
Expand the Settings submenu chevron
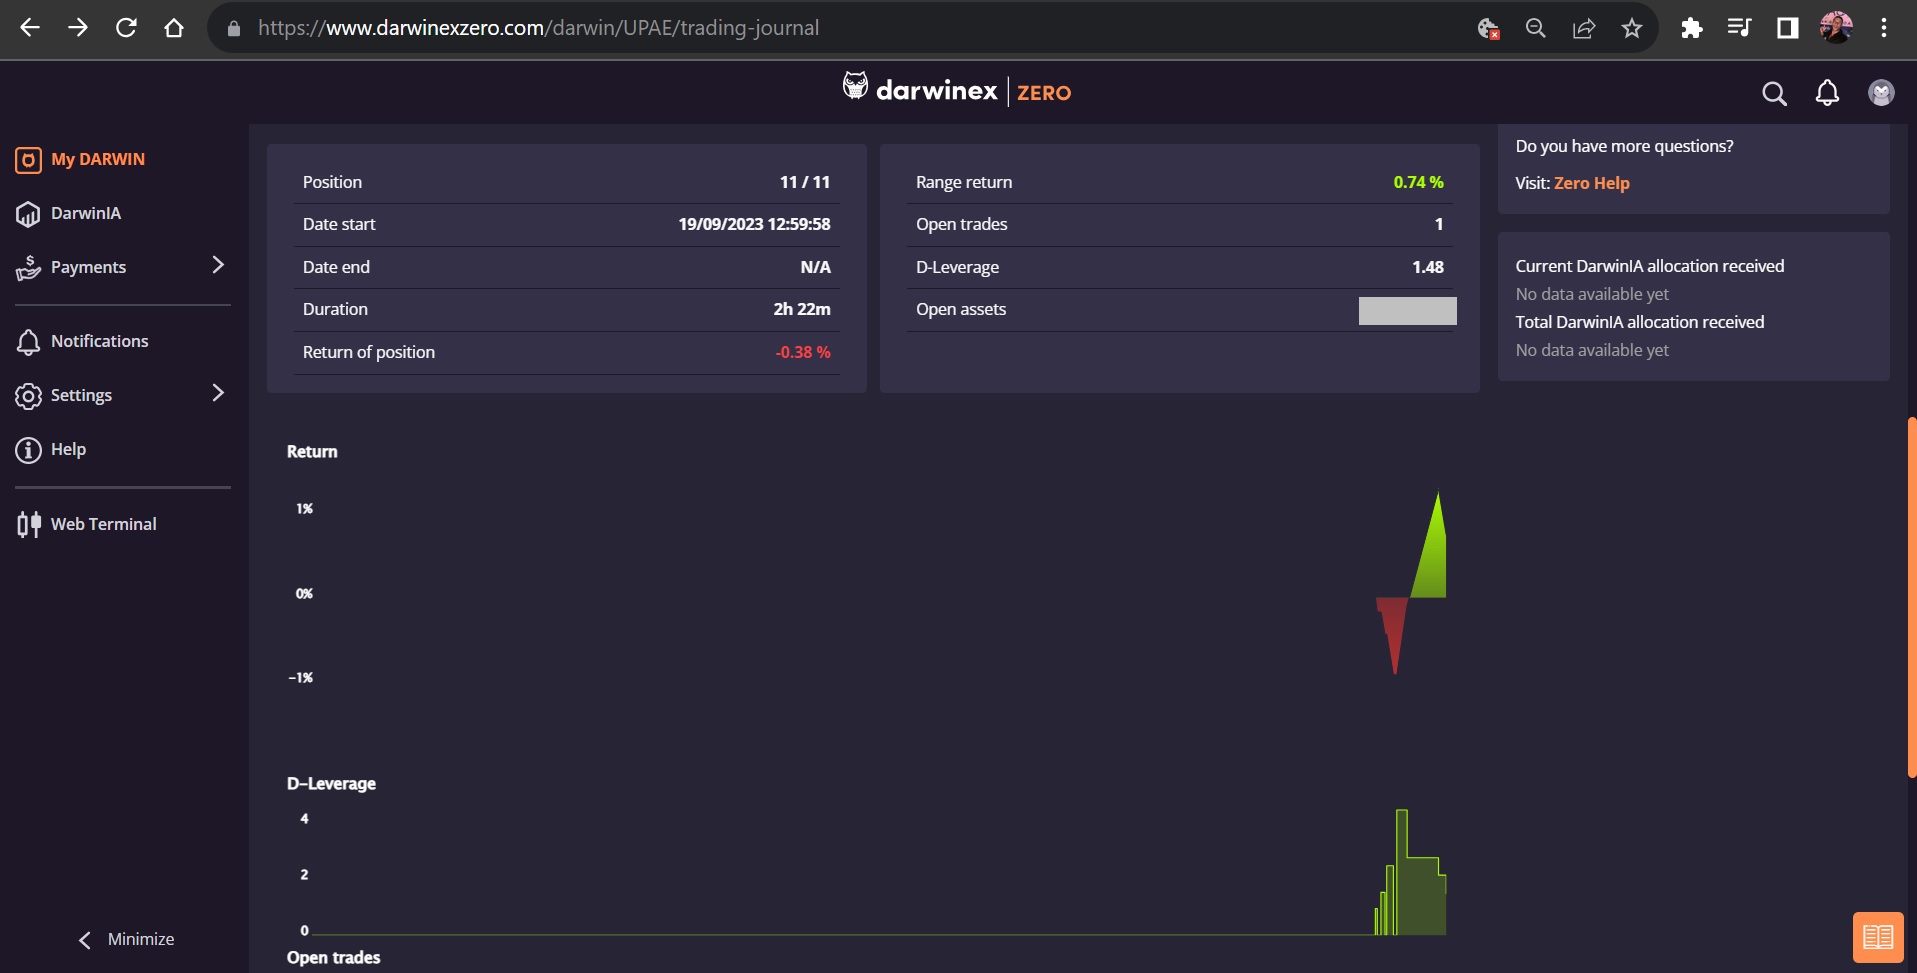point(218,393)
